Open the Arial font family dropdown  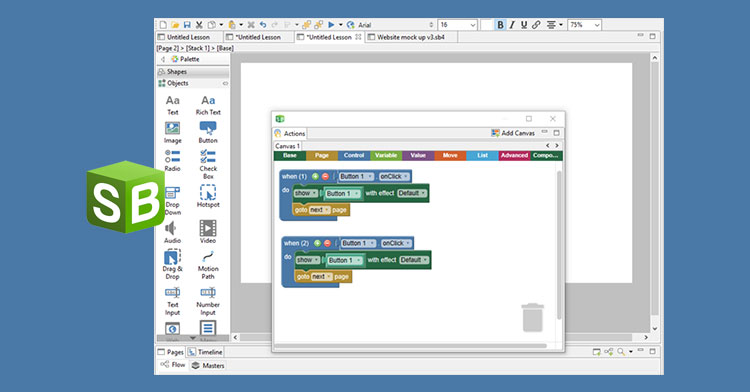point(431,25)
